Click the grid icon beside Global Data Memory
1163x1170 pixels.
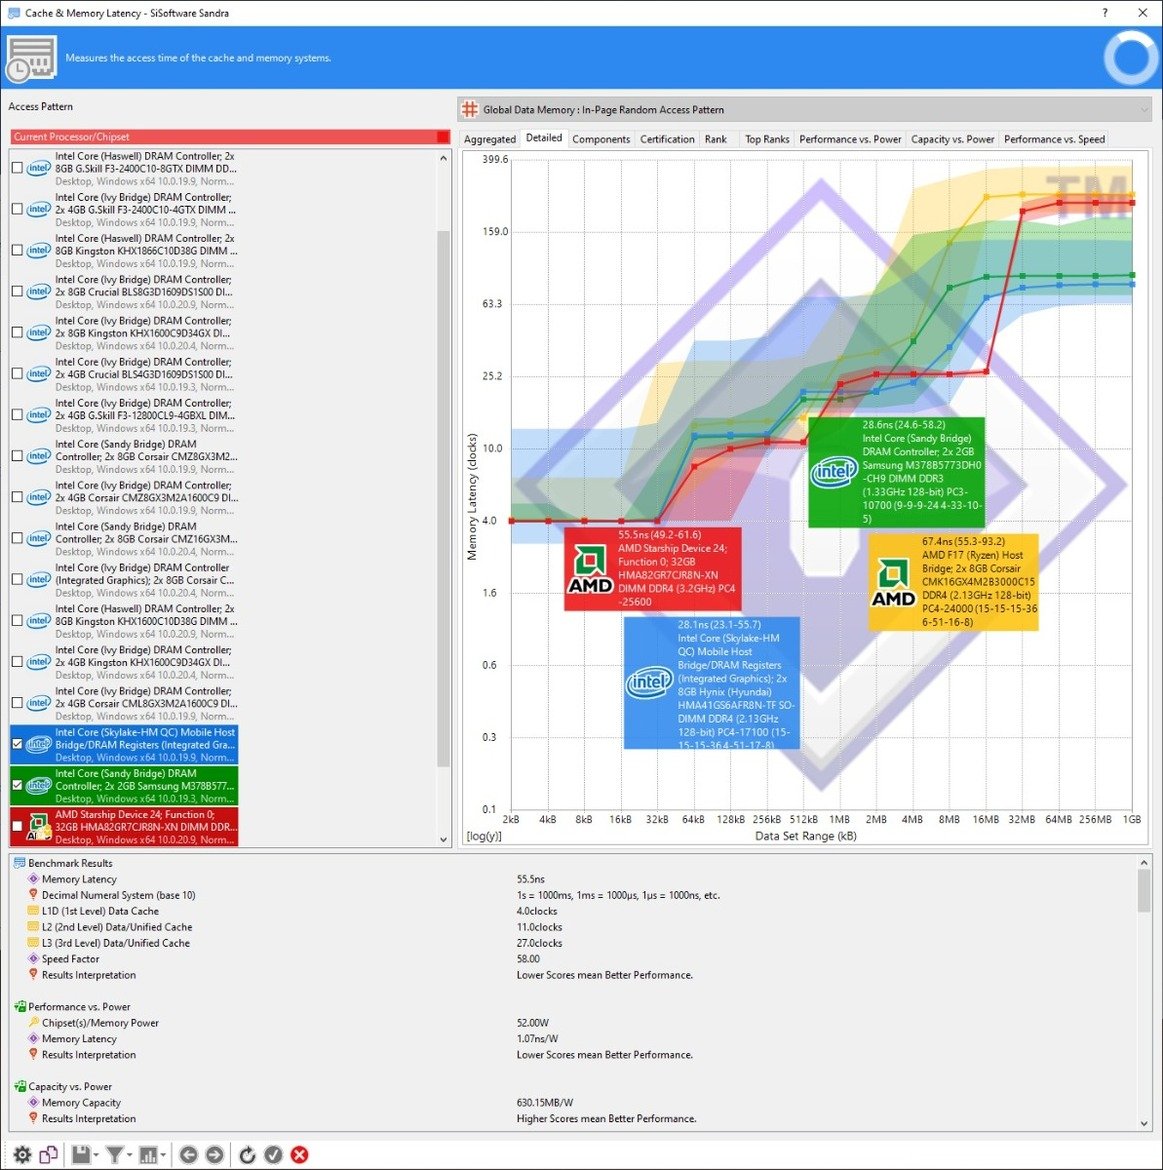pyautogui.click(x=469, y=110)
